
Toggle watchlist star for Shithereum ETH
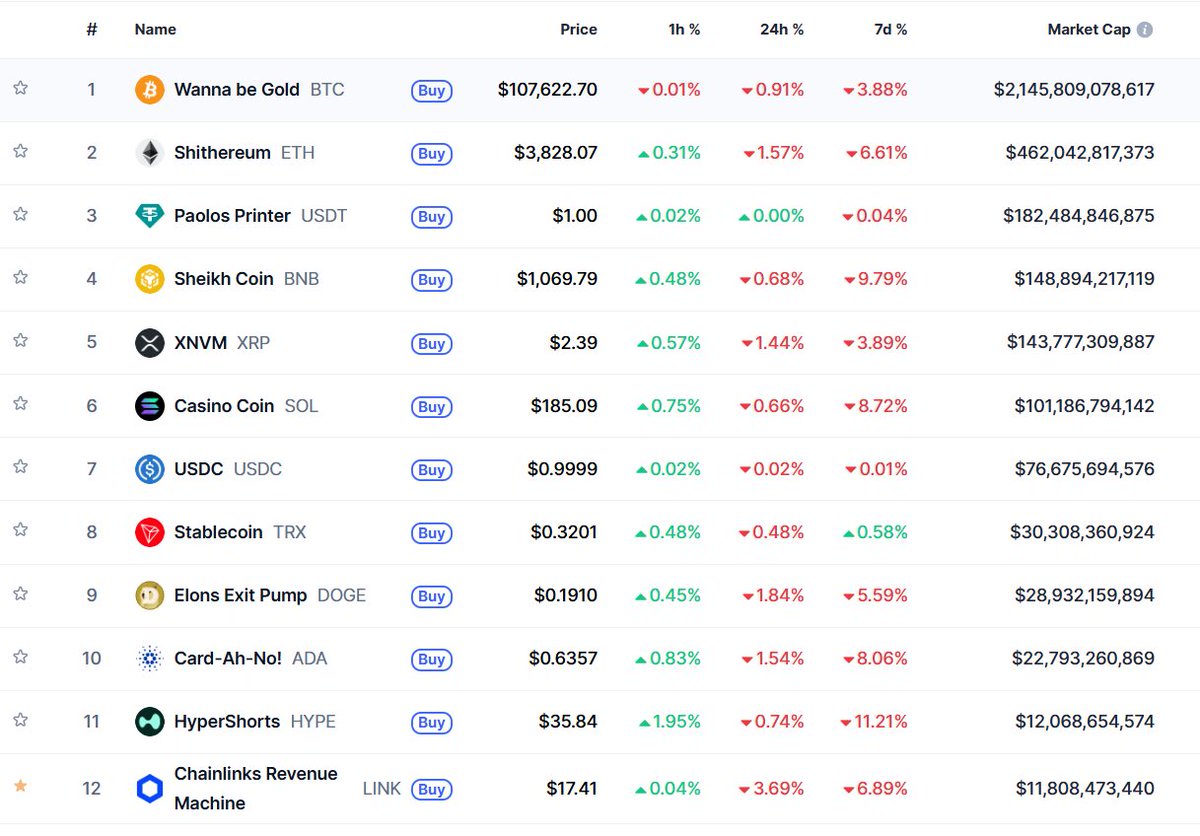click(20, 151)
